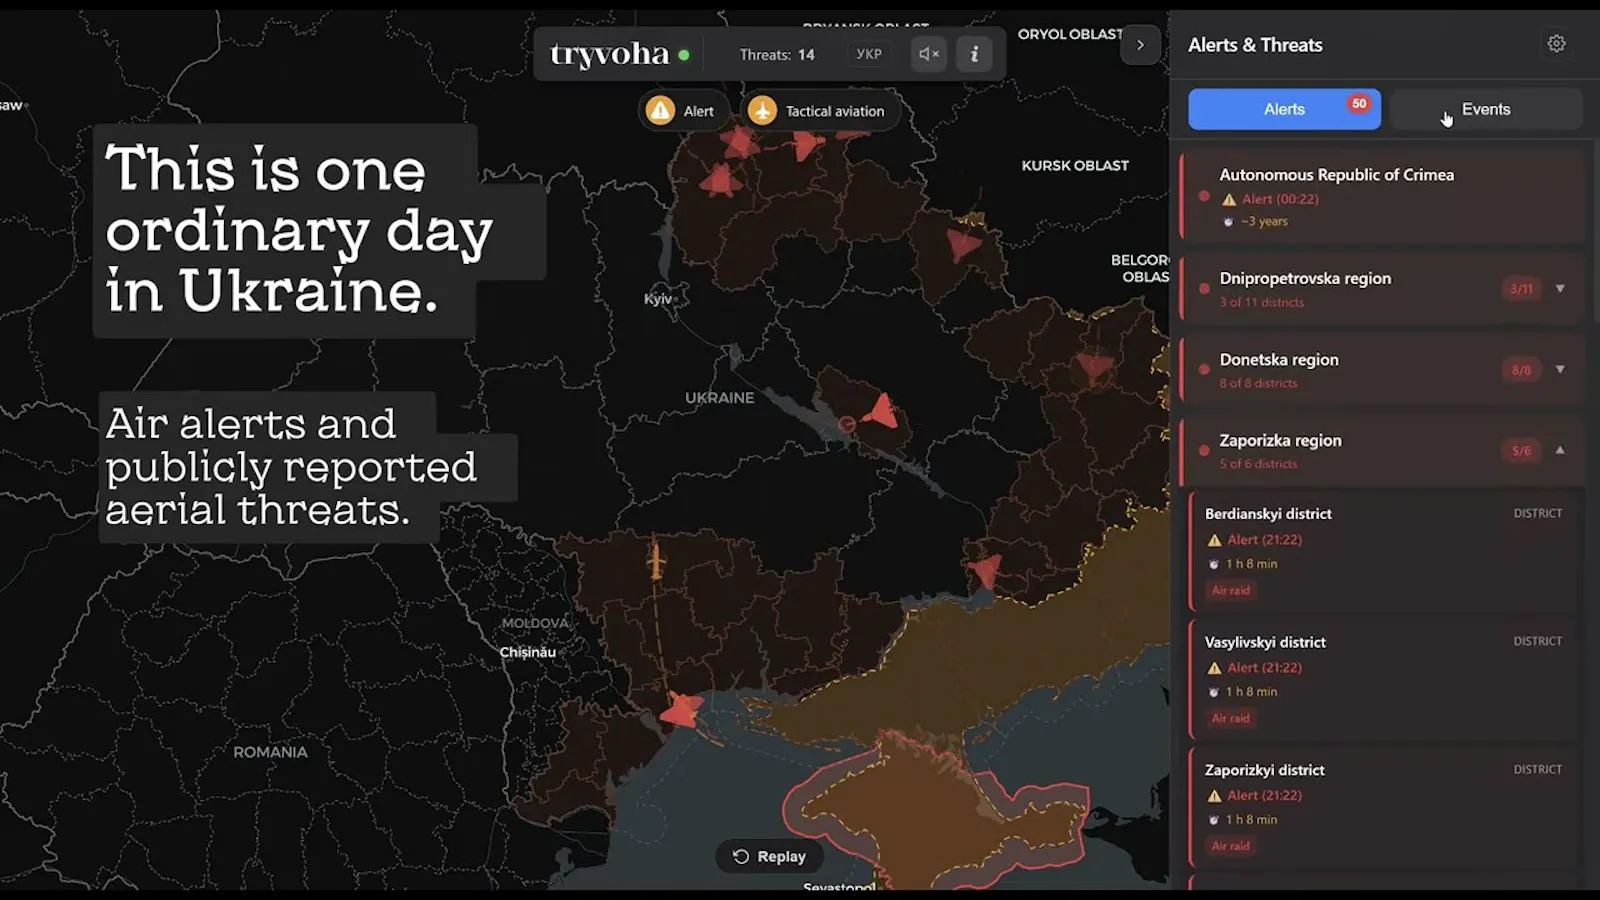1600x900 pixels.
Task: Click the 5/6 badge on Zaporizka
Action: [1521, 451]
